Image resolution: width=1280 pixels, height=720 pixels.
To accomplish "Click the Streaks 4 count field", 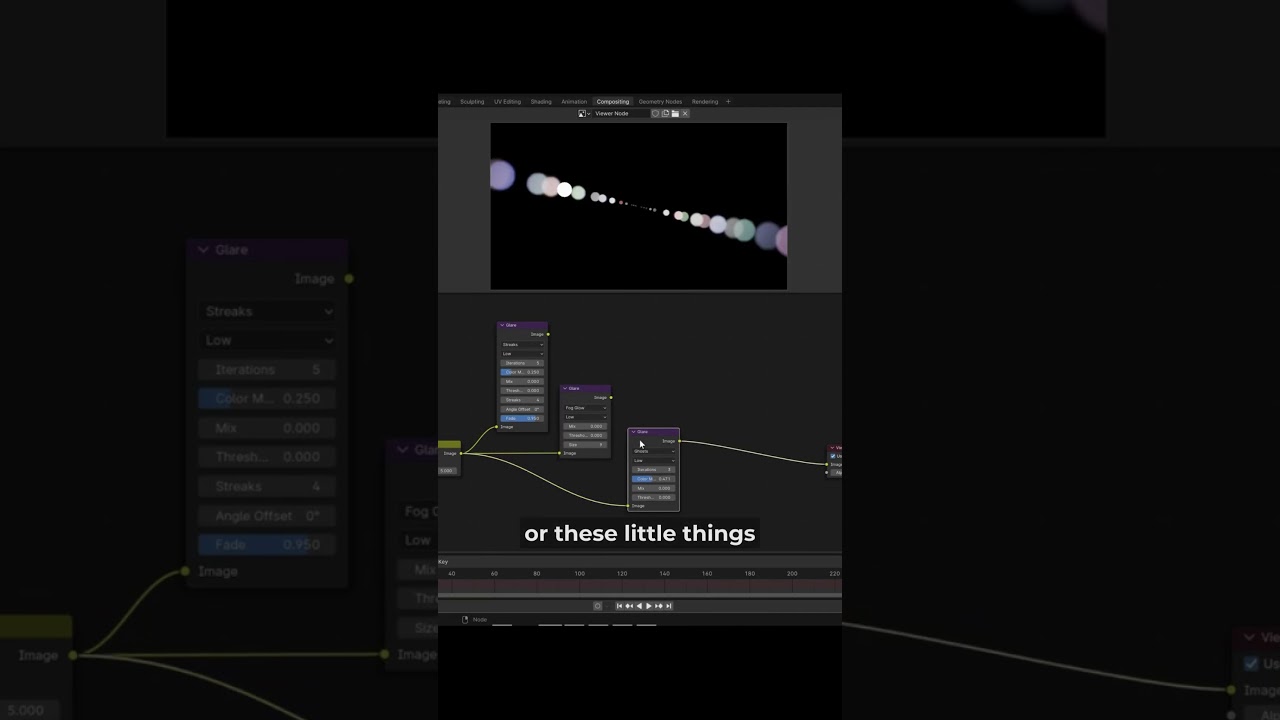I will click(522, 400).
